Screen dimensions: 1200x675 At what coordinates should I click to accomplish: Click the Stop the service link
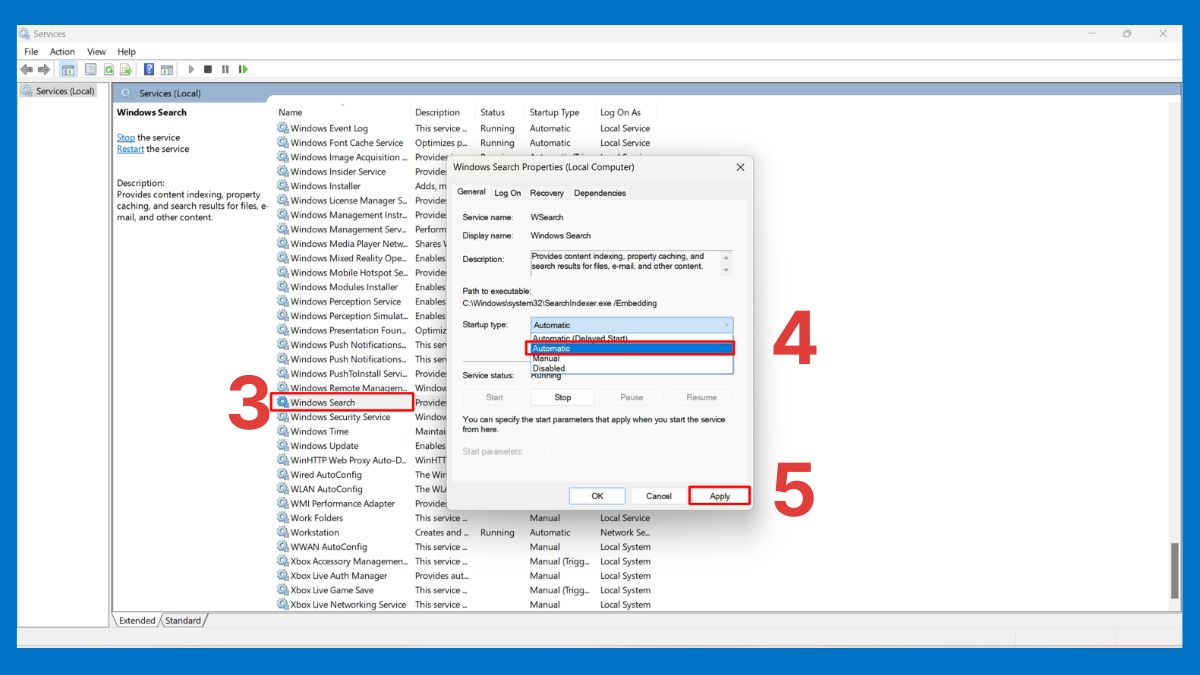[x=126, y=138]
